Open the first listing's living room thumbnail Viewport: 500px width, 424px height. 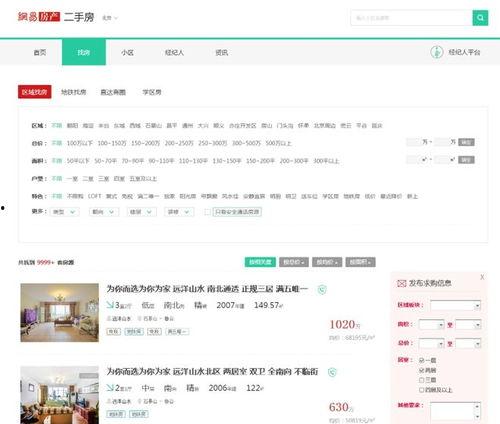(x=60, y=313)
